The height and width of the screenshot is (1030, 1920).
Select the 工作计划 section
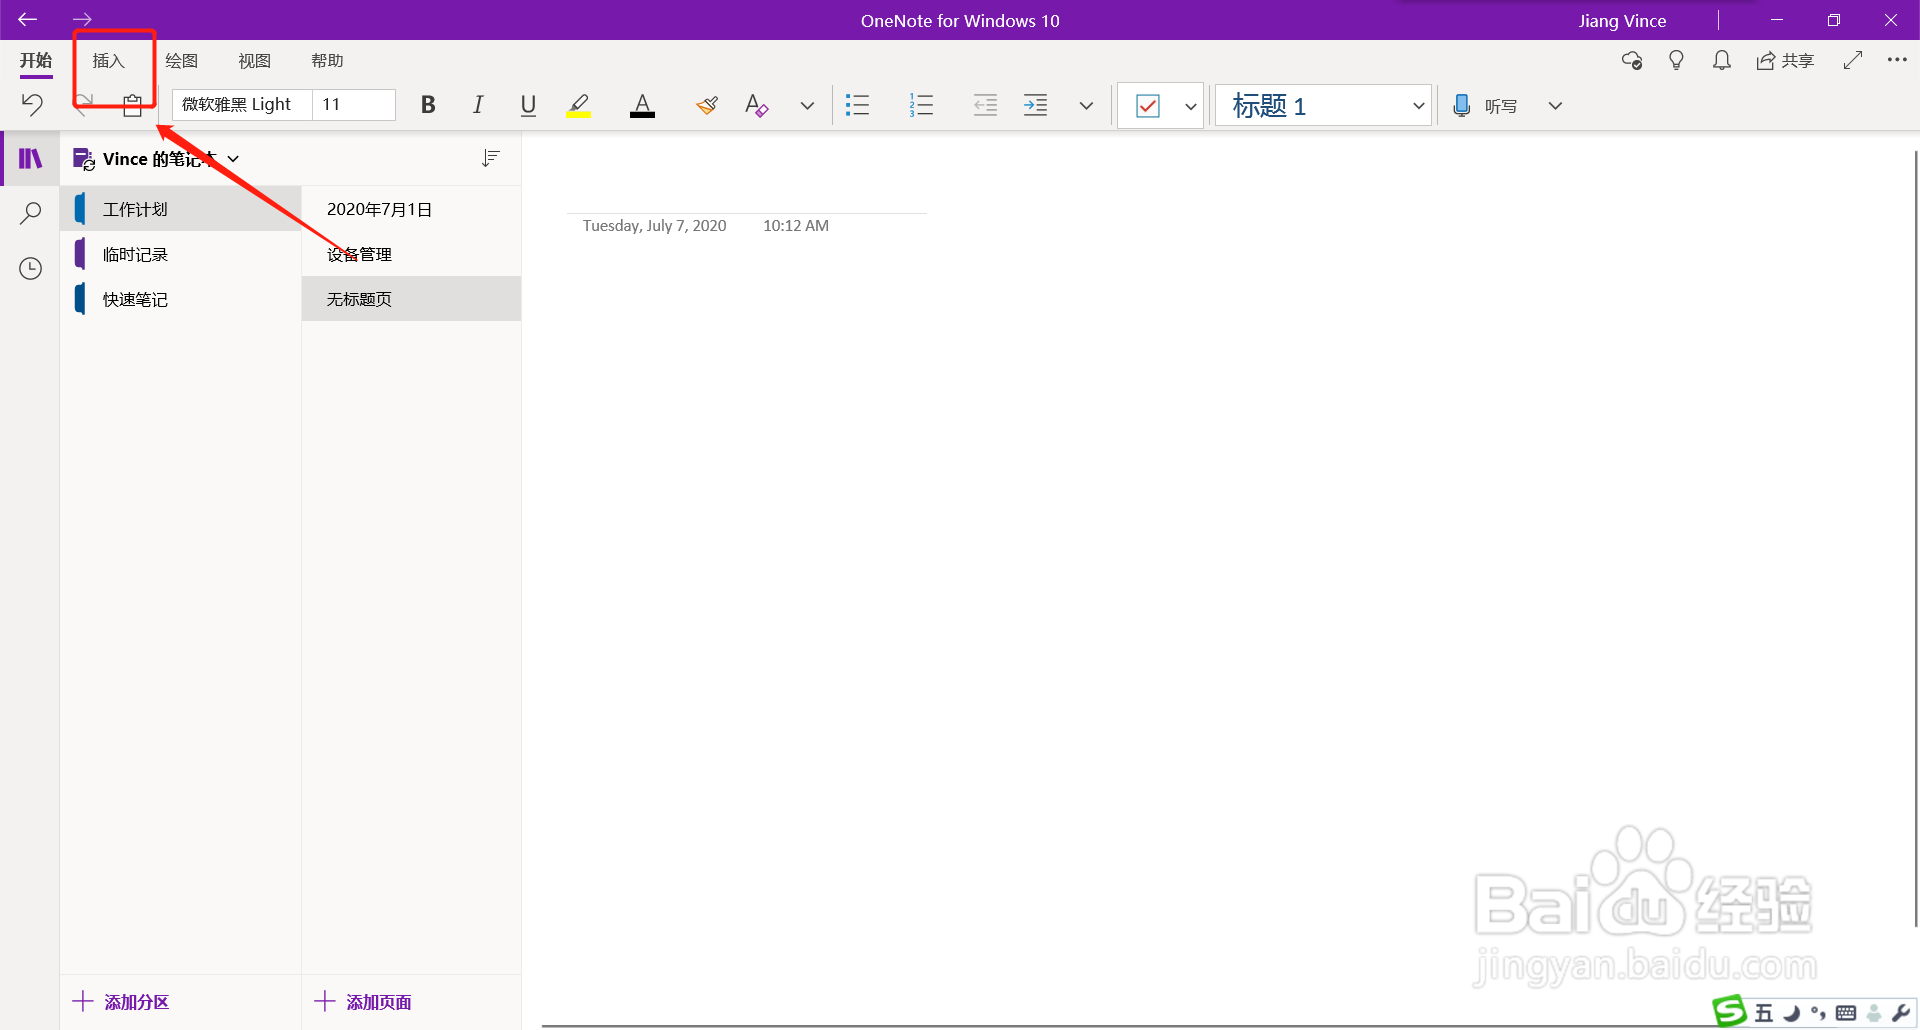181,209
